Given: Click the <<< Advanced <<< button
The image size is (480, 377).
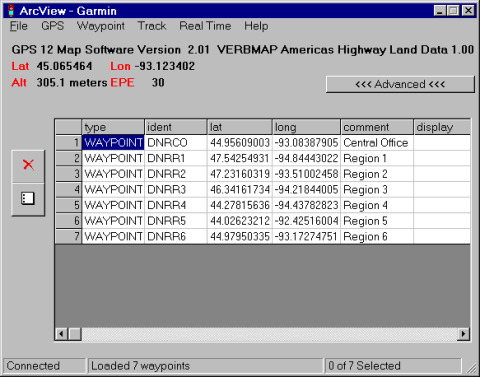Looking at the screenshot, I should 400,84.
